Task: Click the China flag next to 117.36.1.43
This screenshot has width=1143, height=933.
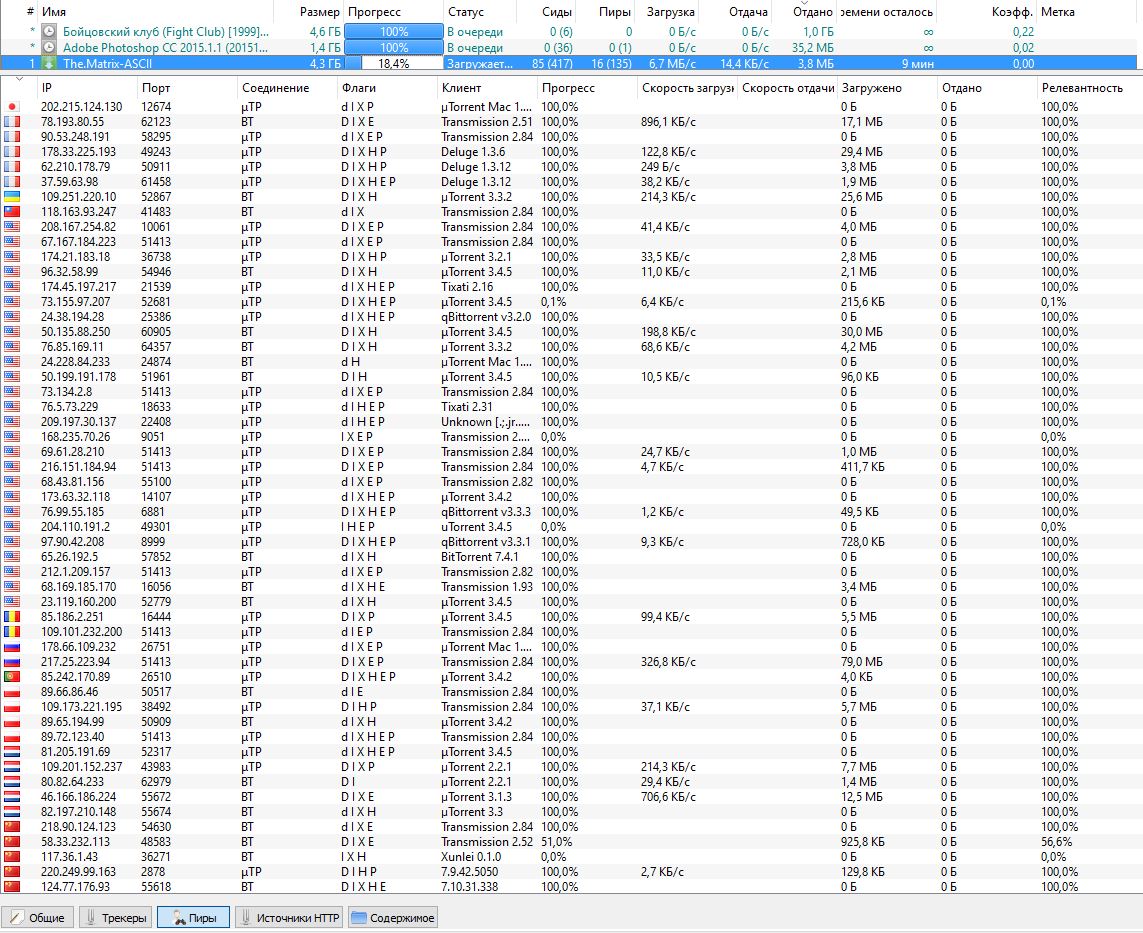Action: point(12,856)
